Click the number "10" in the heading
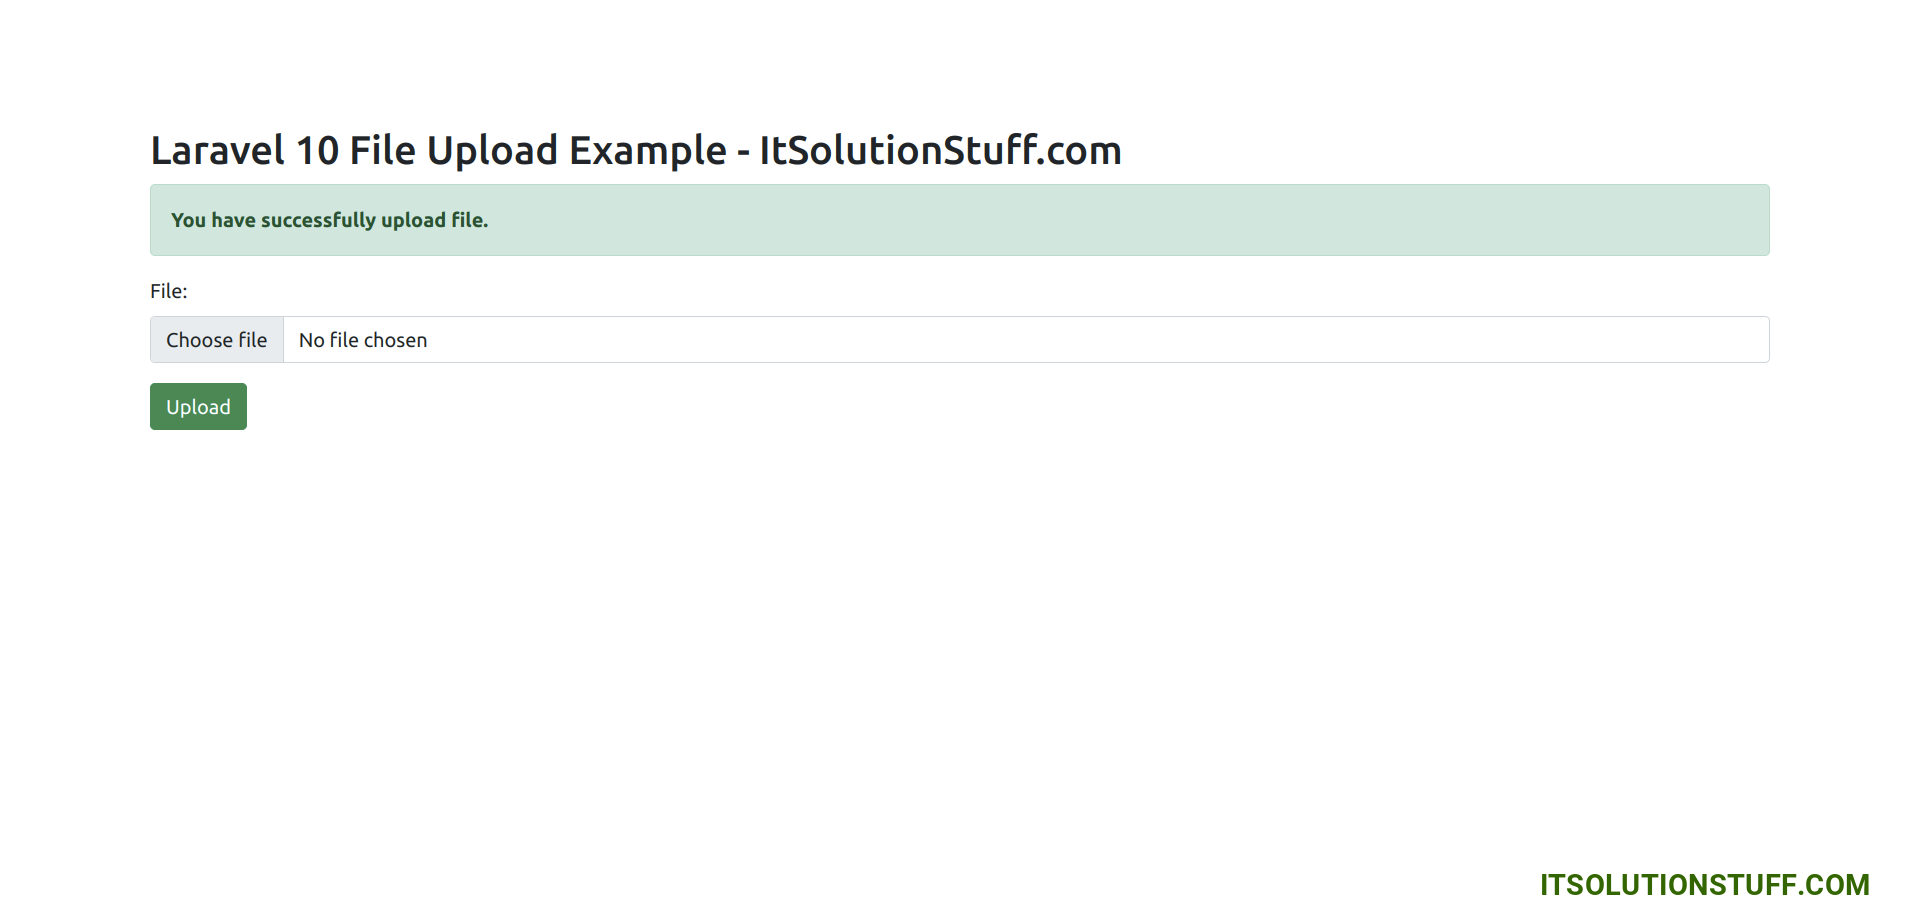The height and width of the screenshot is (915, 1920). coord(317,151)
